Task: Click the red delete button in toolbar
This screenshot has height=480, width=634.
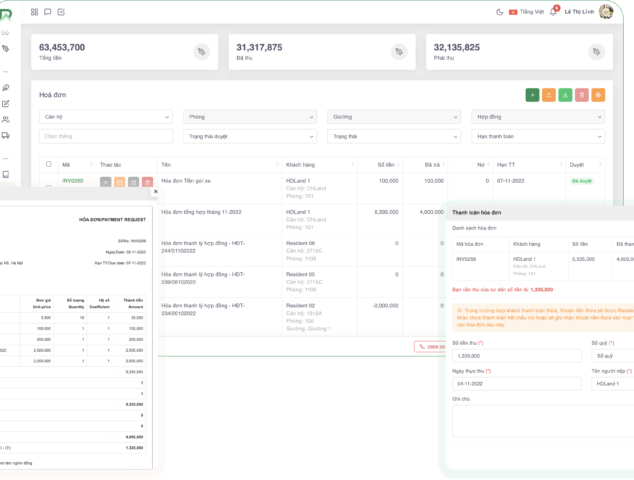Action: [x=582, y=95]
